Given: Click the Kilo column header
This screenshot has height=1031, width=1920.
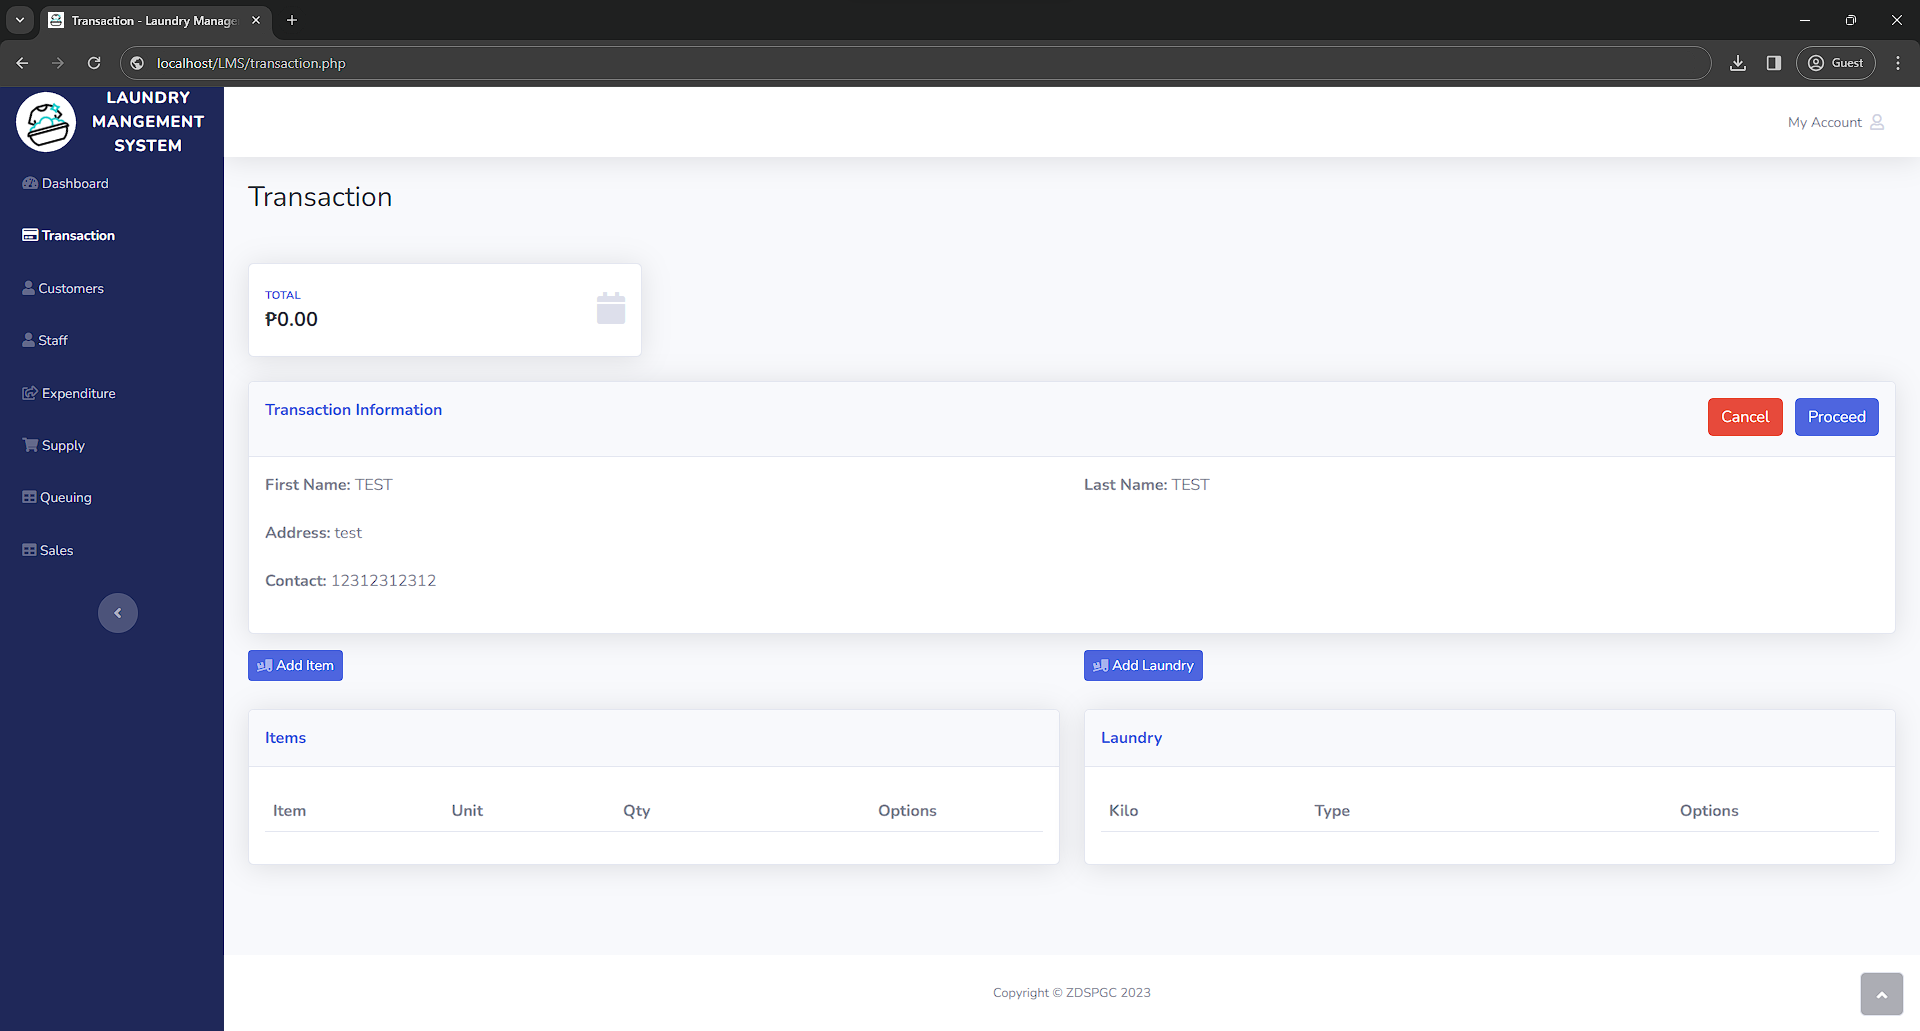Looking at the screenshot, I should [1123, 811].
